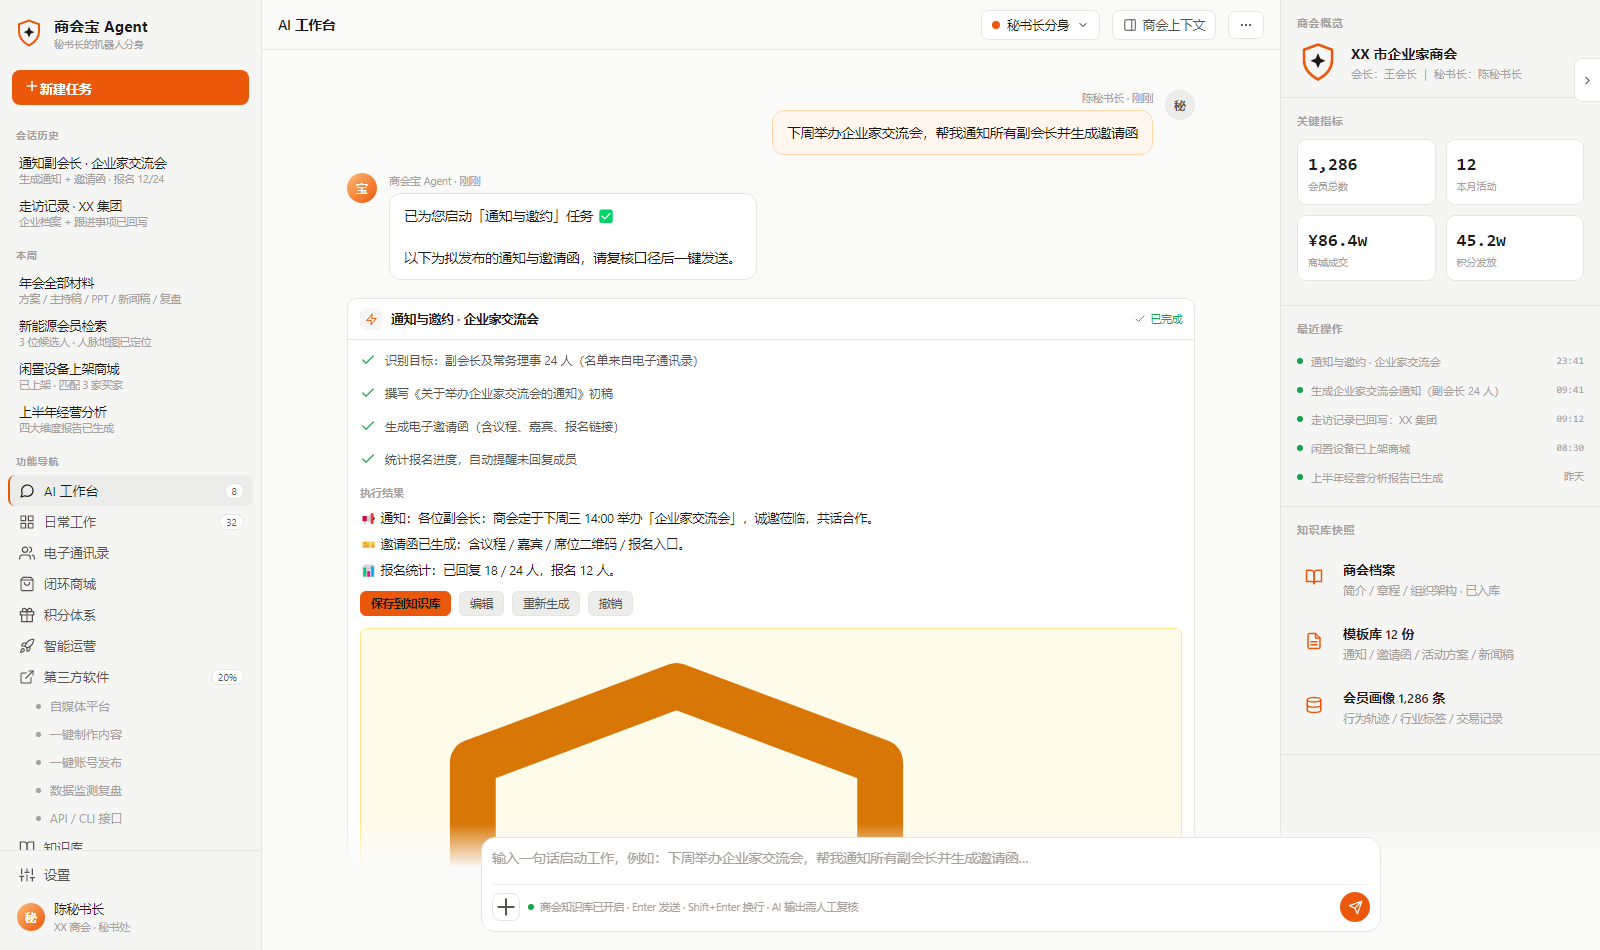Open 日常工作 grid icon item

tap(27, 522)
